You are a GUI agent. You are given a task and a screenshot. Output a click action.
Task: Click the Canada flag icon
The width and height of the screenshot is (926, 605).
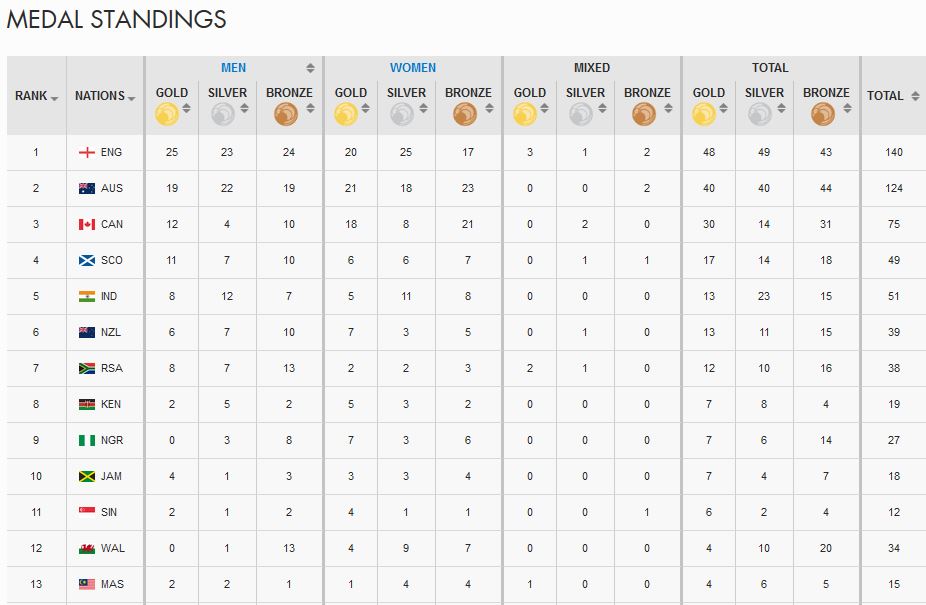pos(87,224)
